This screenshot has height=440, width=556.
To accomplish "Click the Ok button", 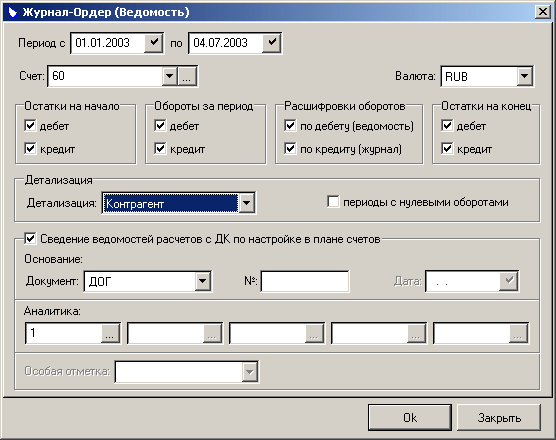I will (x=410, y=418).
